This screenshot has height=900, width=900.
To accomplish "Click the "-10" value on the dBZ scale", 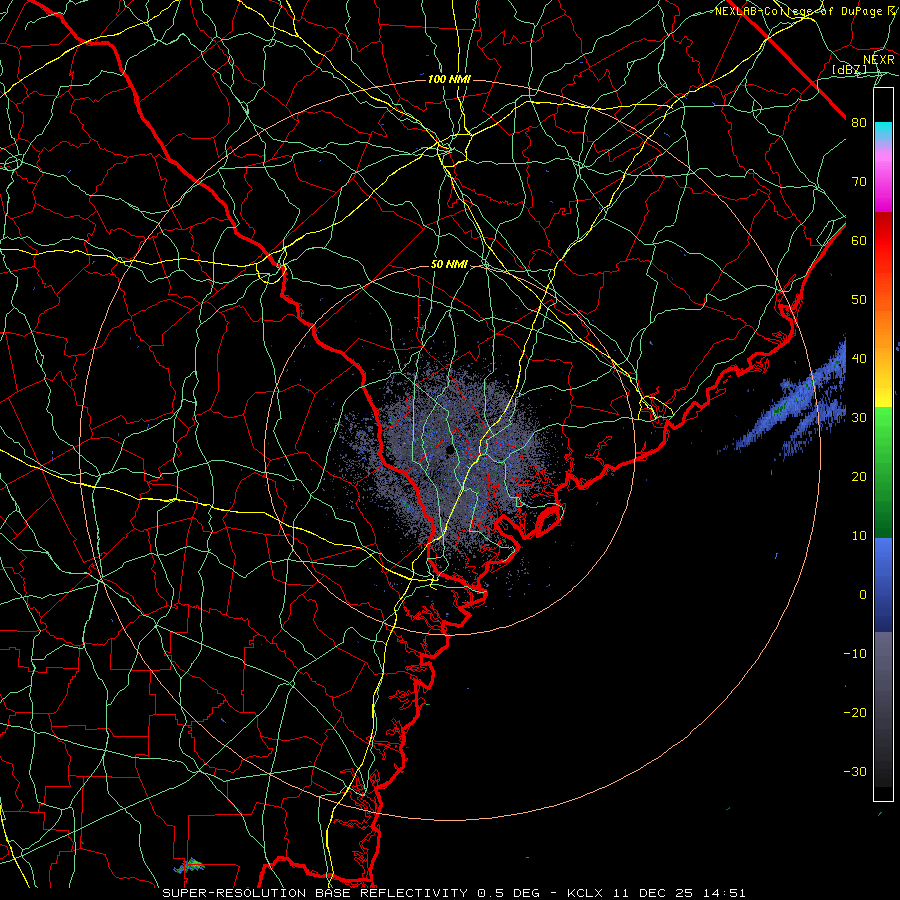I will [x=855, y=654].
